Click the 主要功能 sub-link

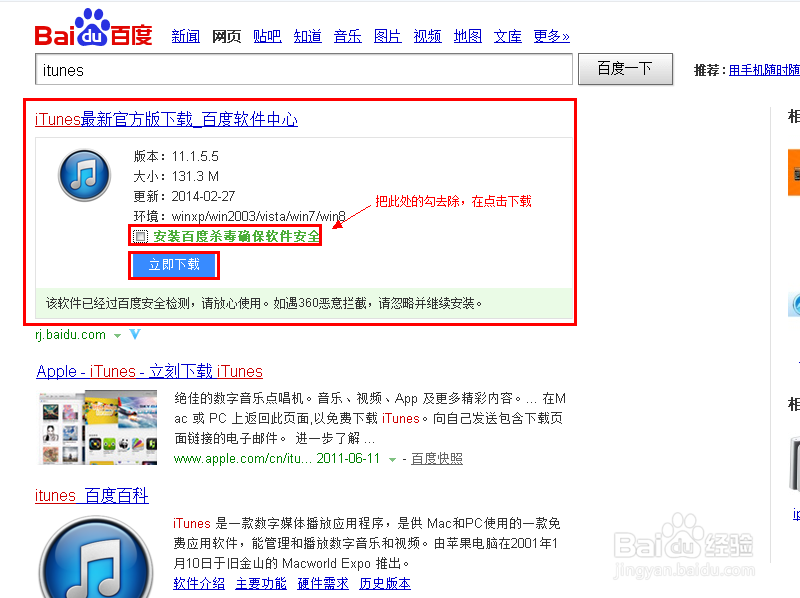pos(261,583)
